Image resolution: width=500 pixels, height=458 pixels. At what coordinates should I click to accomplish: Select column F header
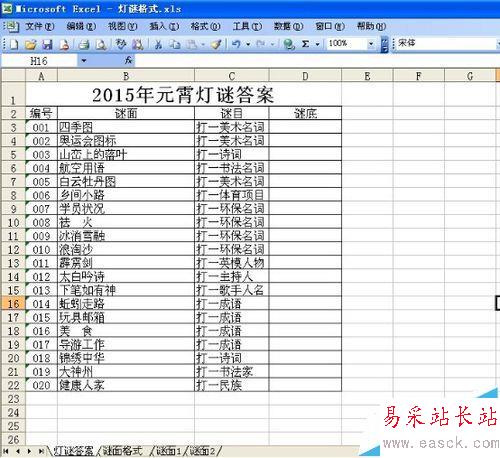click(x=419, y=76)
